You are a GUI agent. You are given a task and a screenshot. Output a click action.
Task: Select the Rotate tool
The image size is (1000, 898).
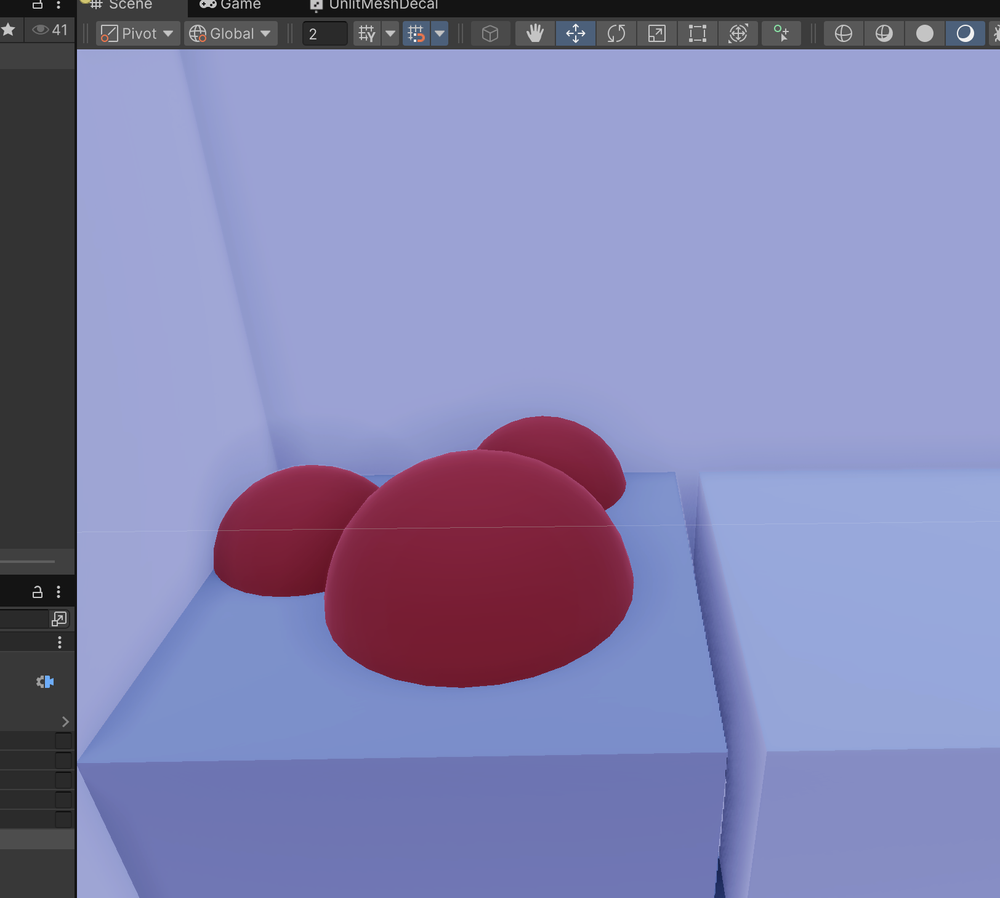pyautogui.click(x=616, y=34)
